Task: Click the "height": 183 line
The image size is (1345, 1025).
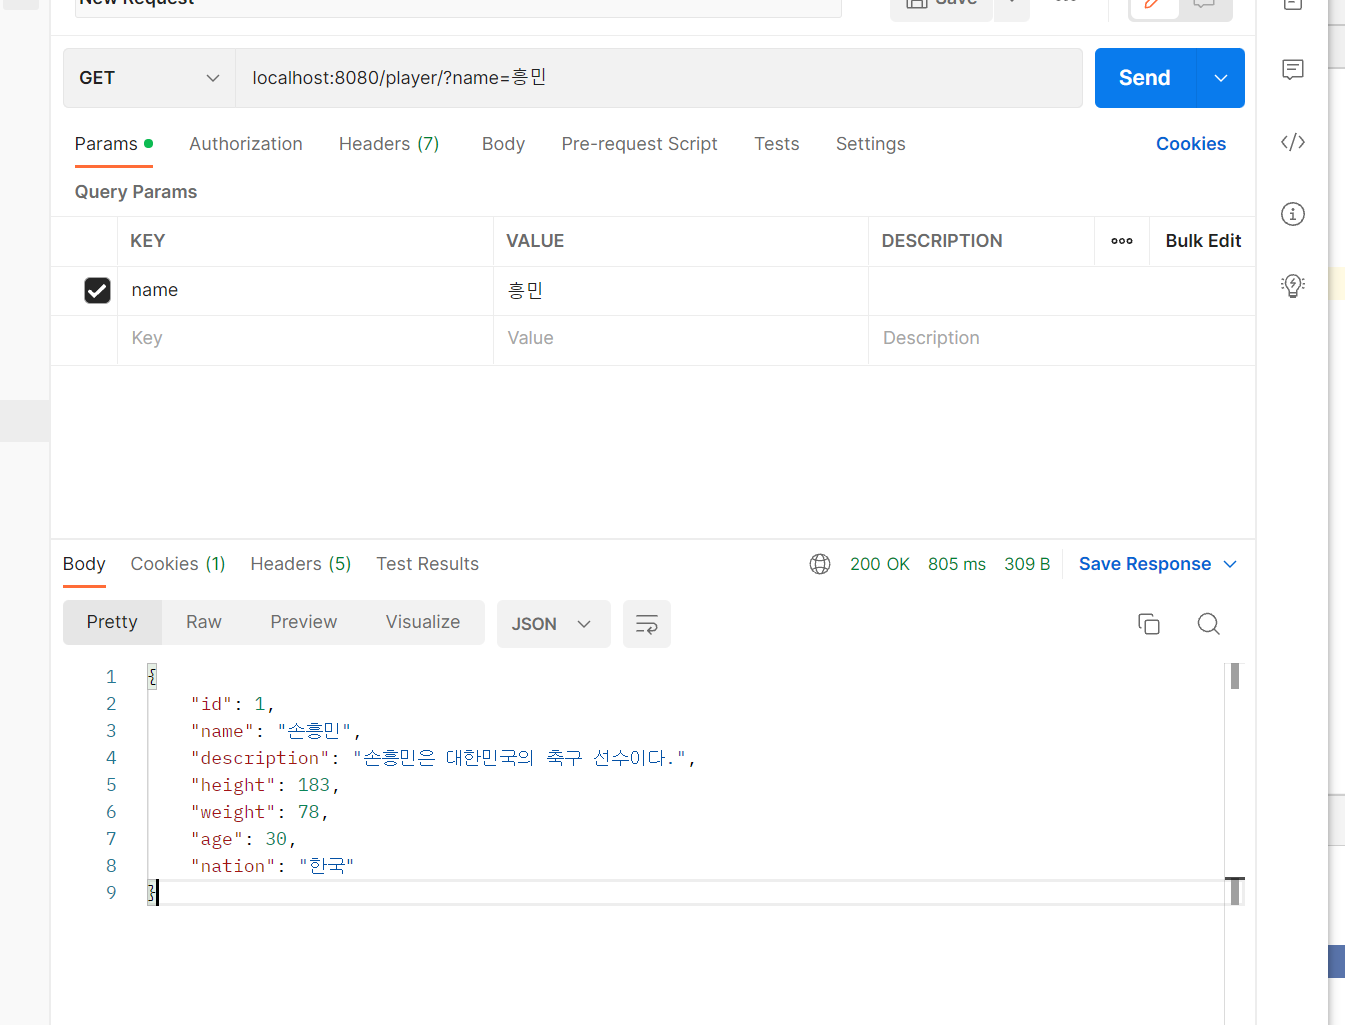Action: (x=265, y=785)
